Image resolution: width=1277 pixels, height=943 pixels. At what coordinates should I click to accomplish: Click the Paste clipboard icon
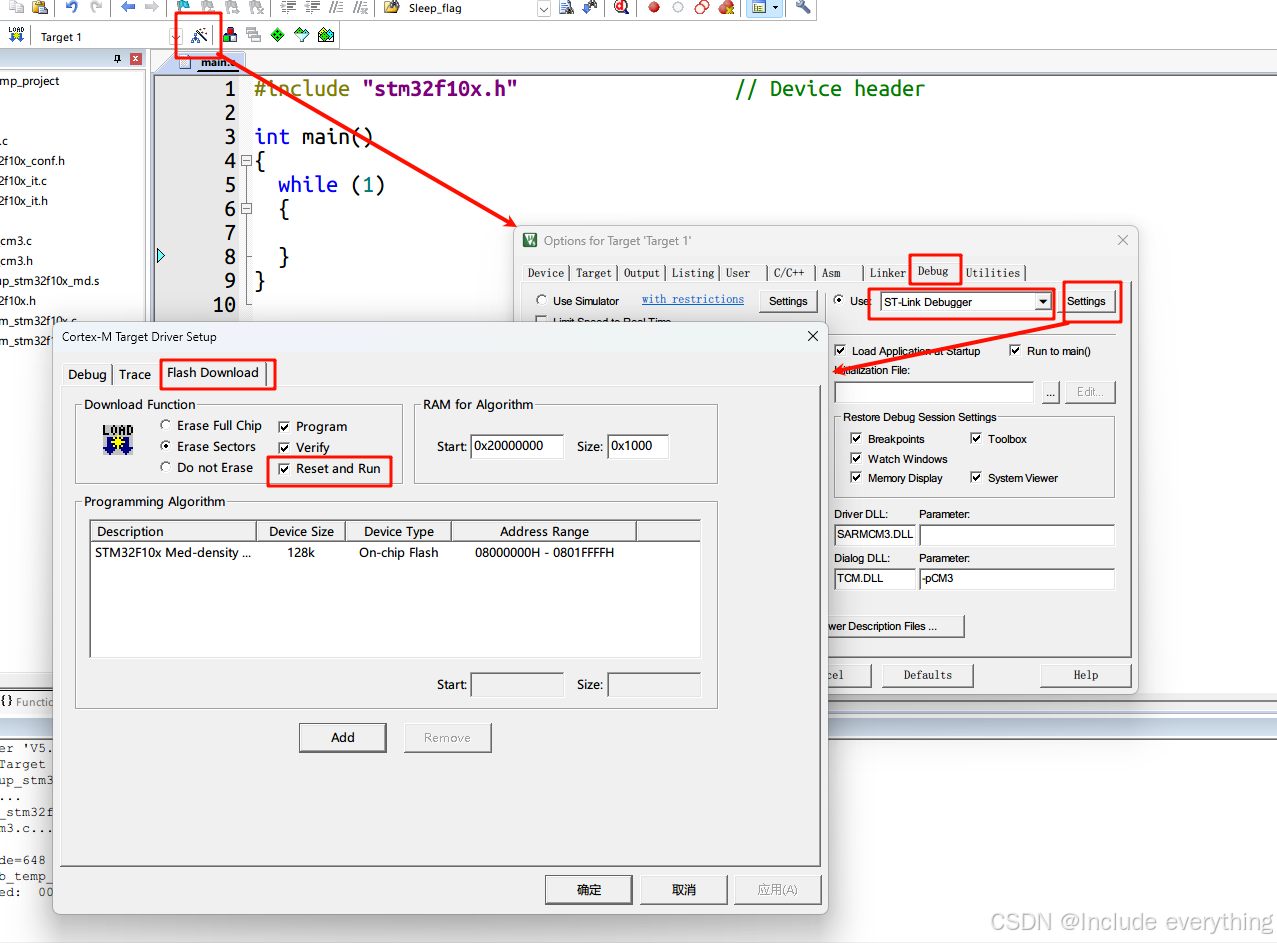click(40, 8)
